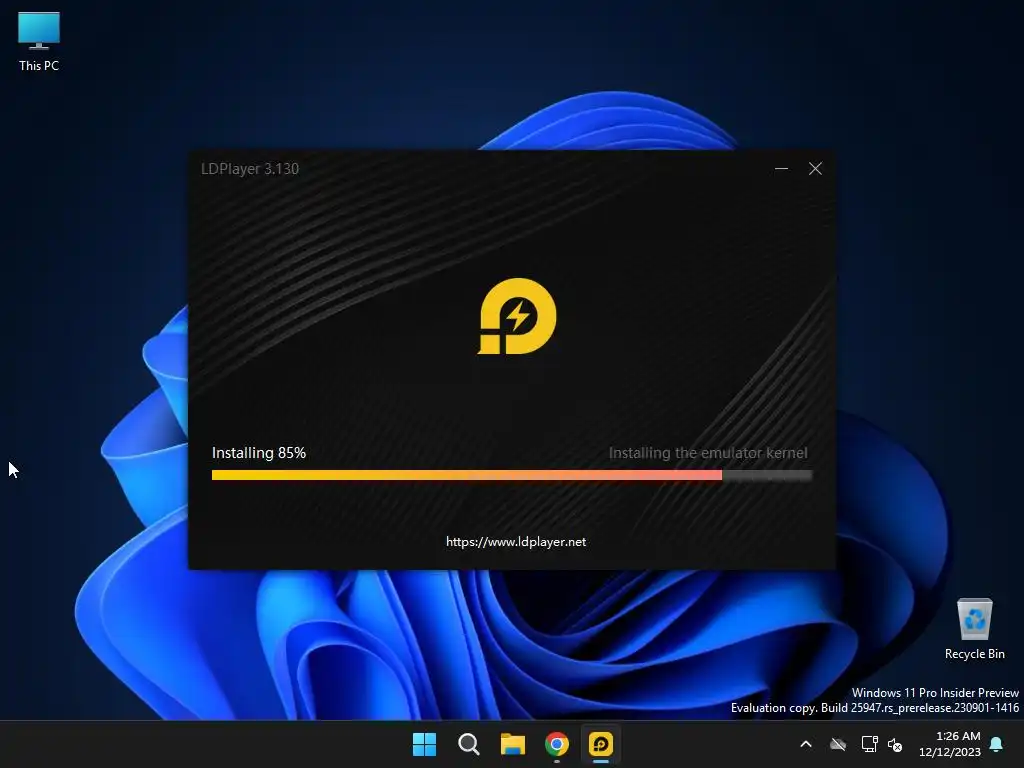
Task: Open taskbar Search
Action: point(468,744)
